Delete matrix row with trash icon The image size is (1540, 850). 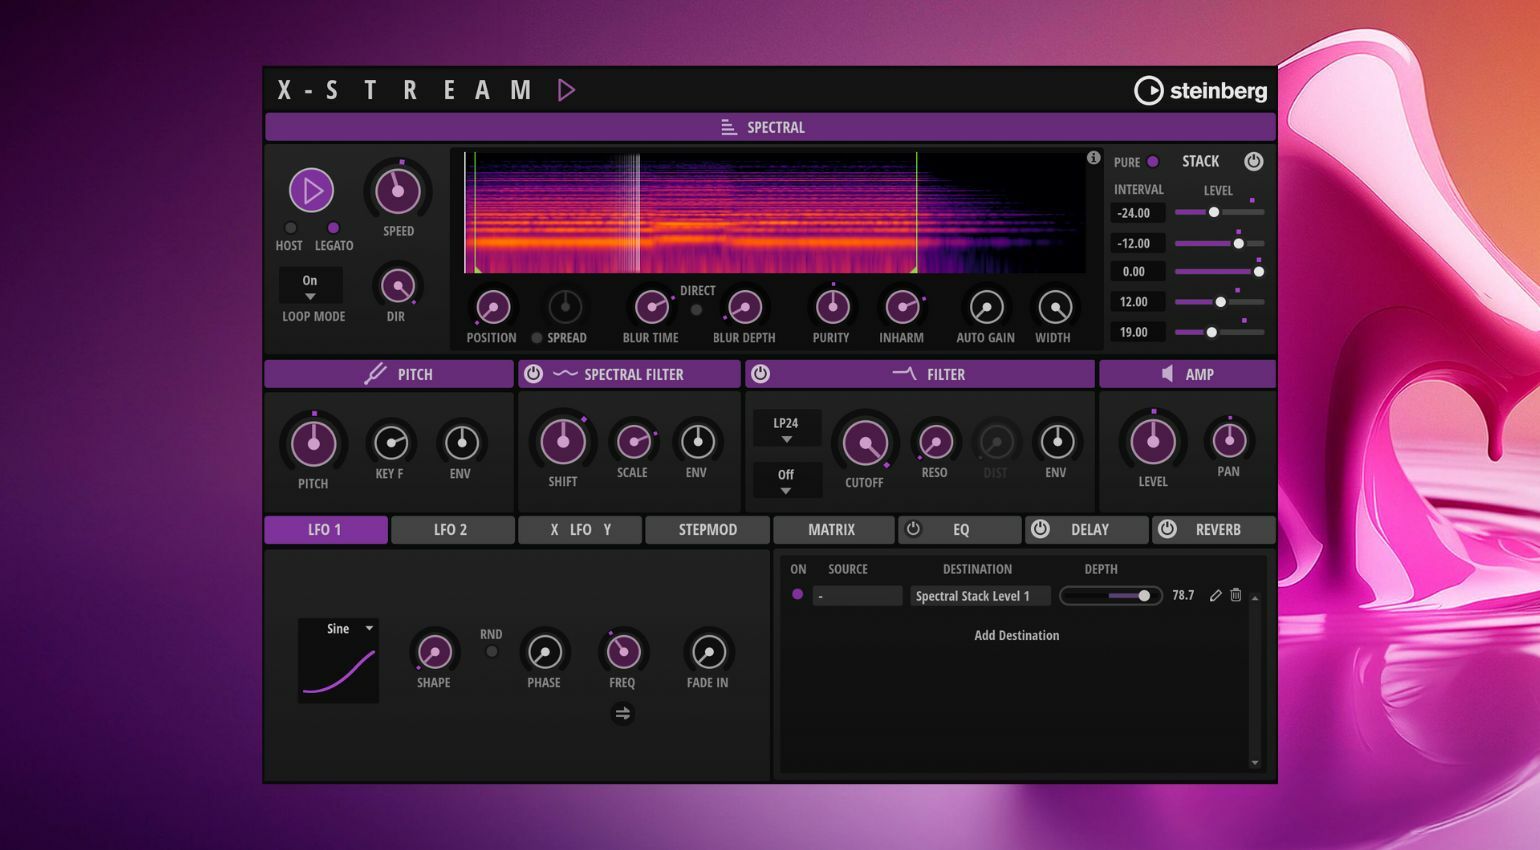pyautogui.click(x=1236, y=595)
